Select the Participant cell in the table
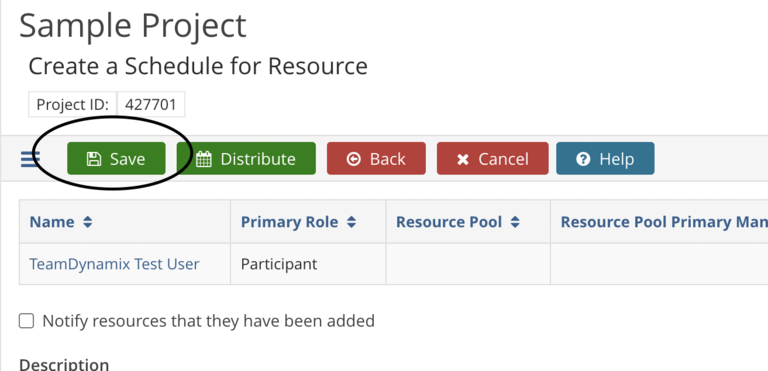 pos(308,264)
